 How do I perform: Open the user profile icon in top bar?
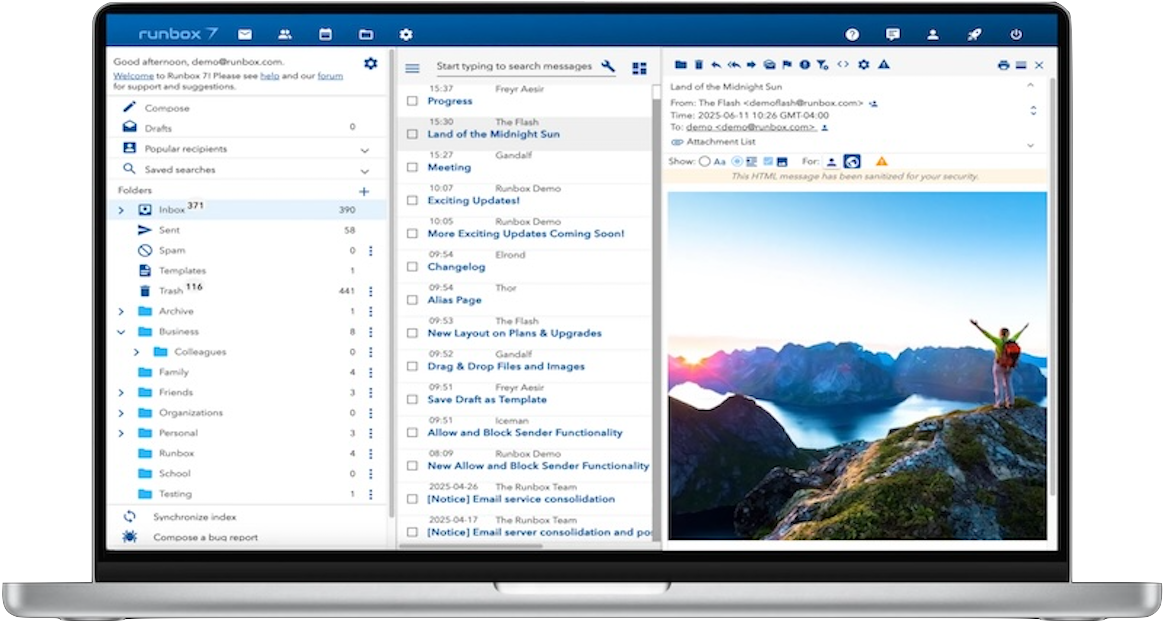coord(933,34)
